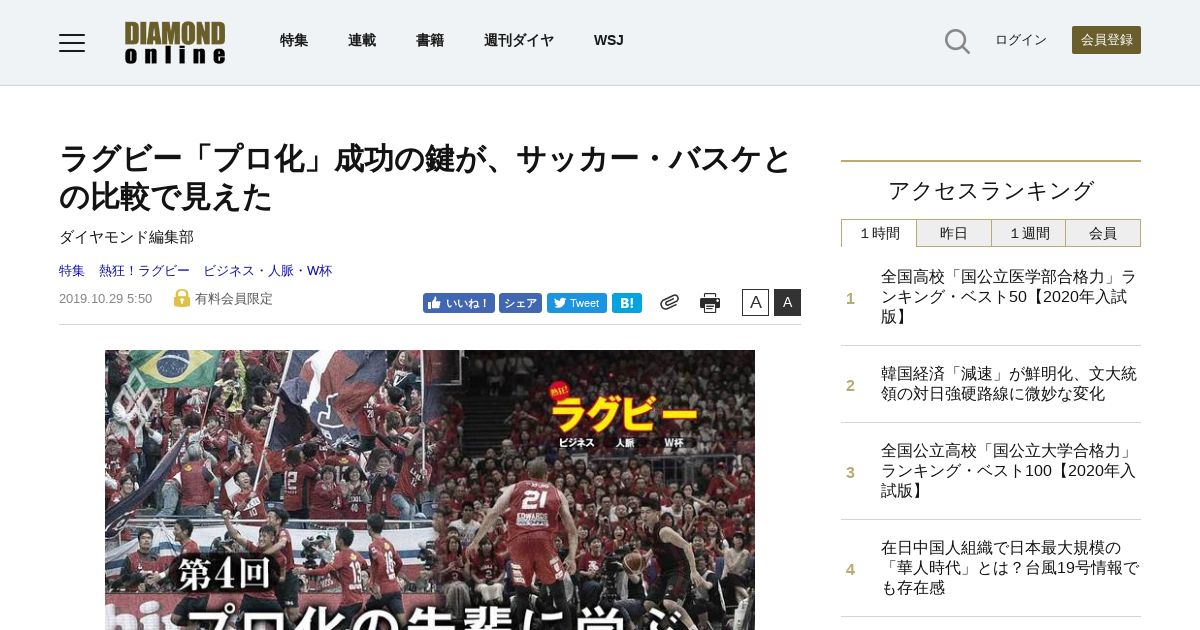Click the Diamond Online logo
The image size is (1200, 630).
point(175,43)
